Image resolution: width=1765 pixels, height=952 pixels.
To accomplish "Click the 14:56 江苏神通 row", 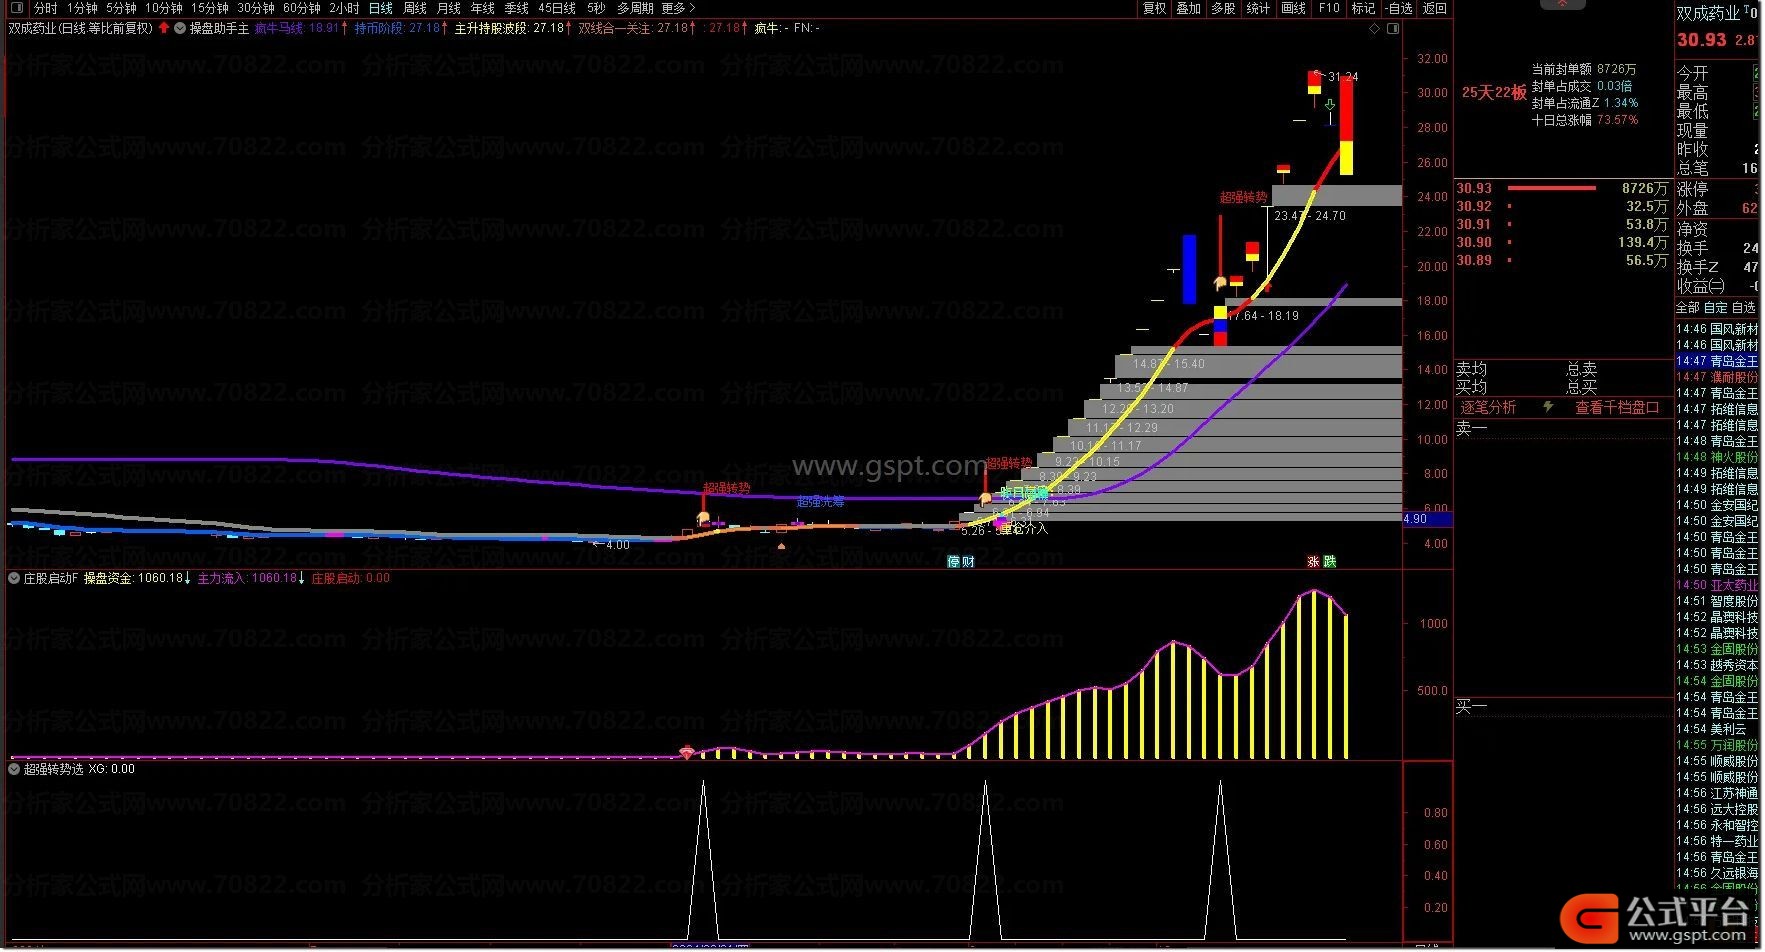I will tap(1717, 793).
